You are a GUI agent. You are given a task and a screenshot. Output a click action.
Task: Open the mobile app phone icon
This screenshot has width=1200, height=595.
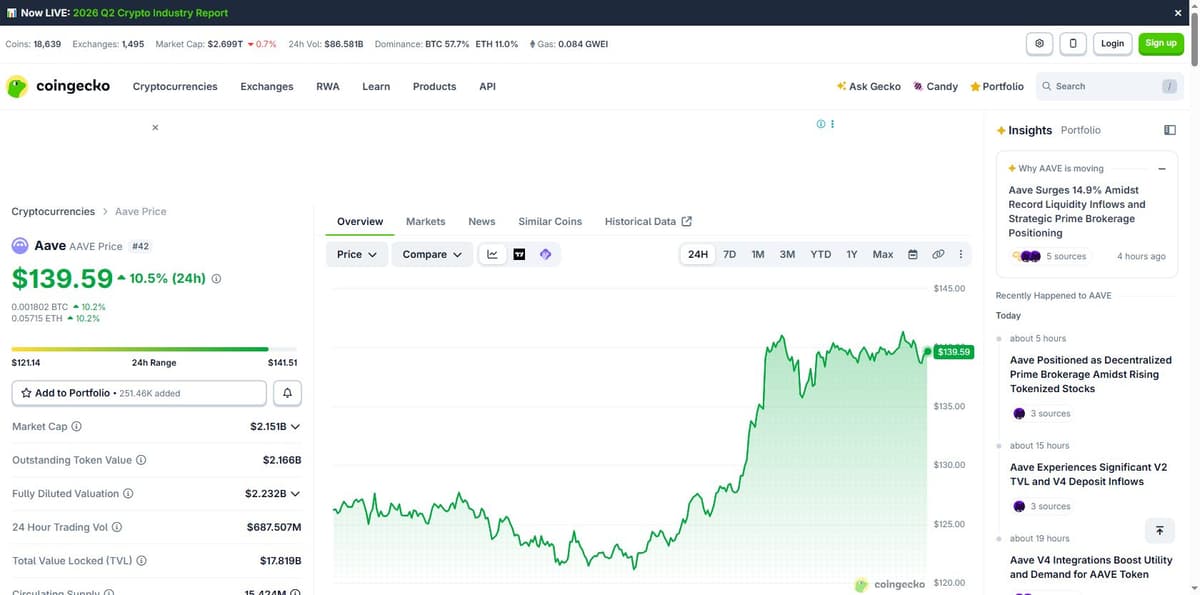[1073, 44]
